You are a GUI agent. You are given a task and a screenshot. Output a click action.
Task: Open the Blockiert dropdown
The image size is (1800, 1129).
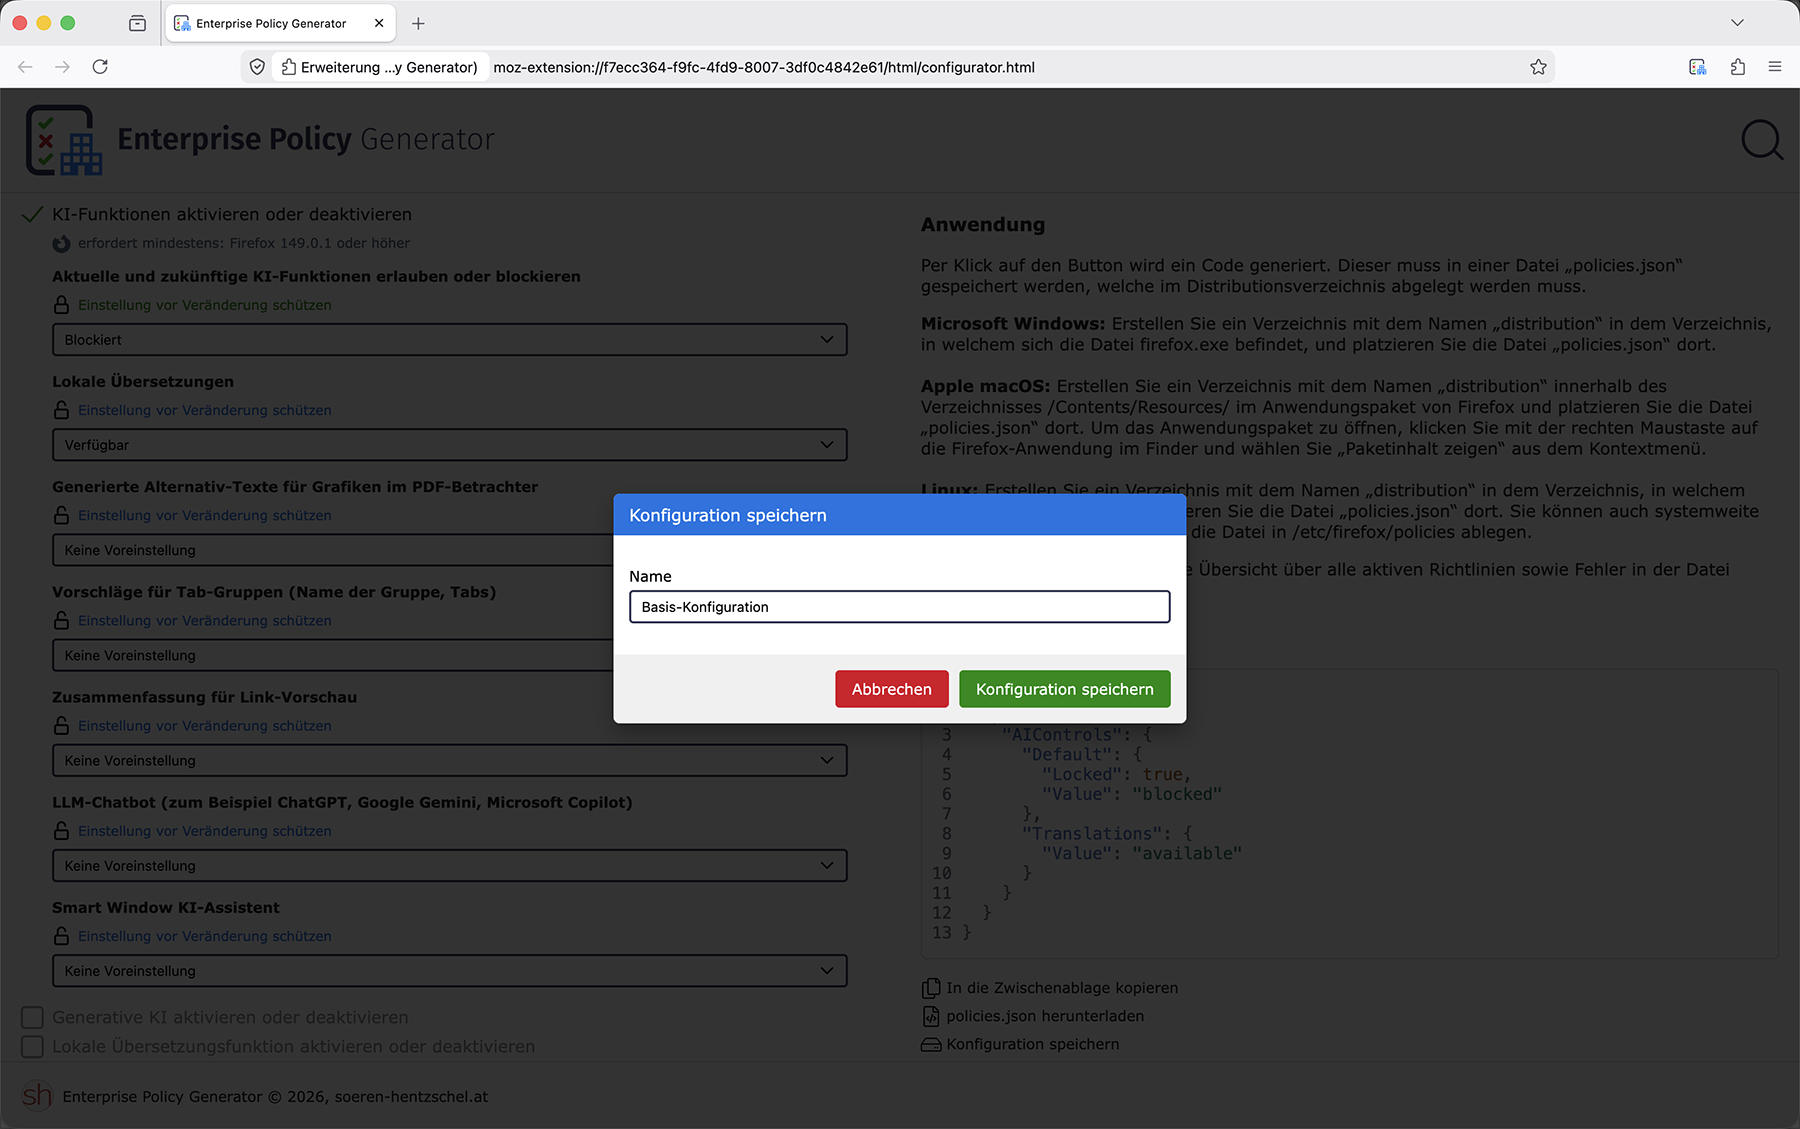(x=449, y=340)
